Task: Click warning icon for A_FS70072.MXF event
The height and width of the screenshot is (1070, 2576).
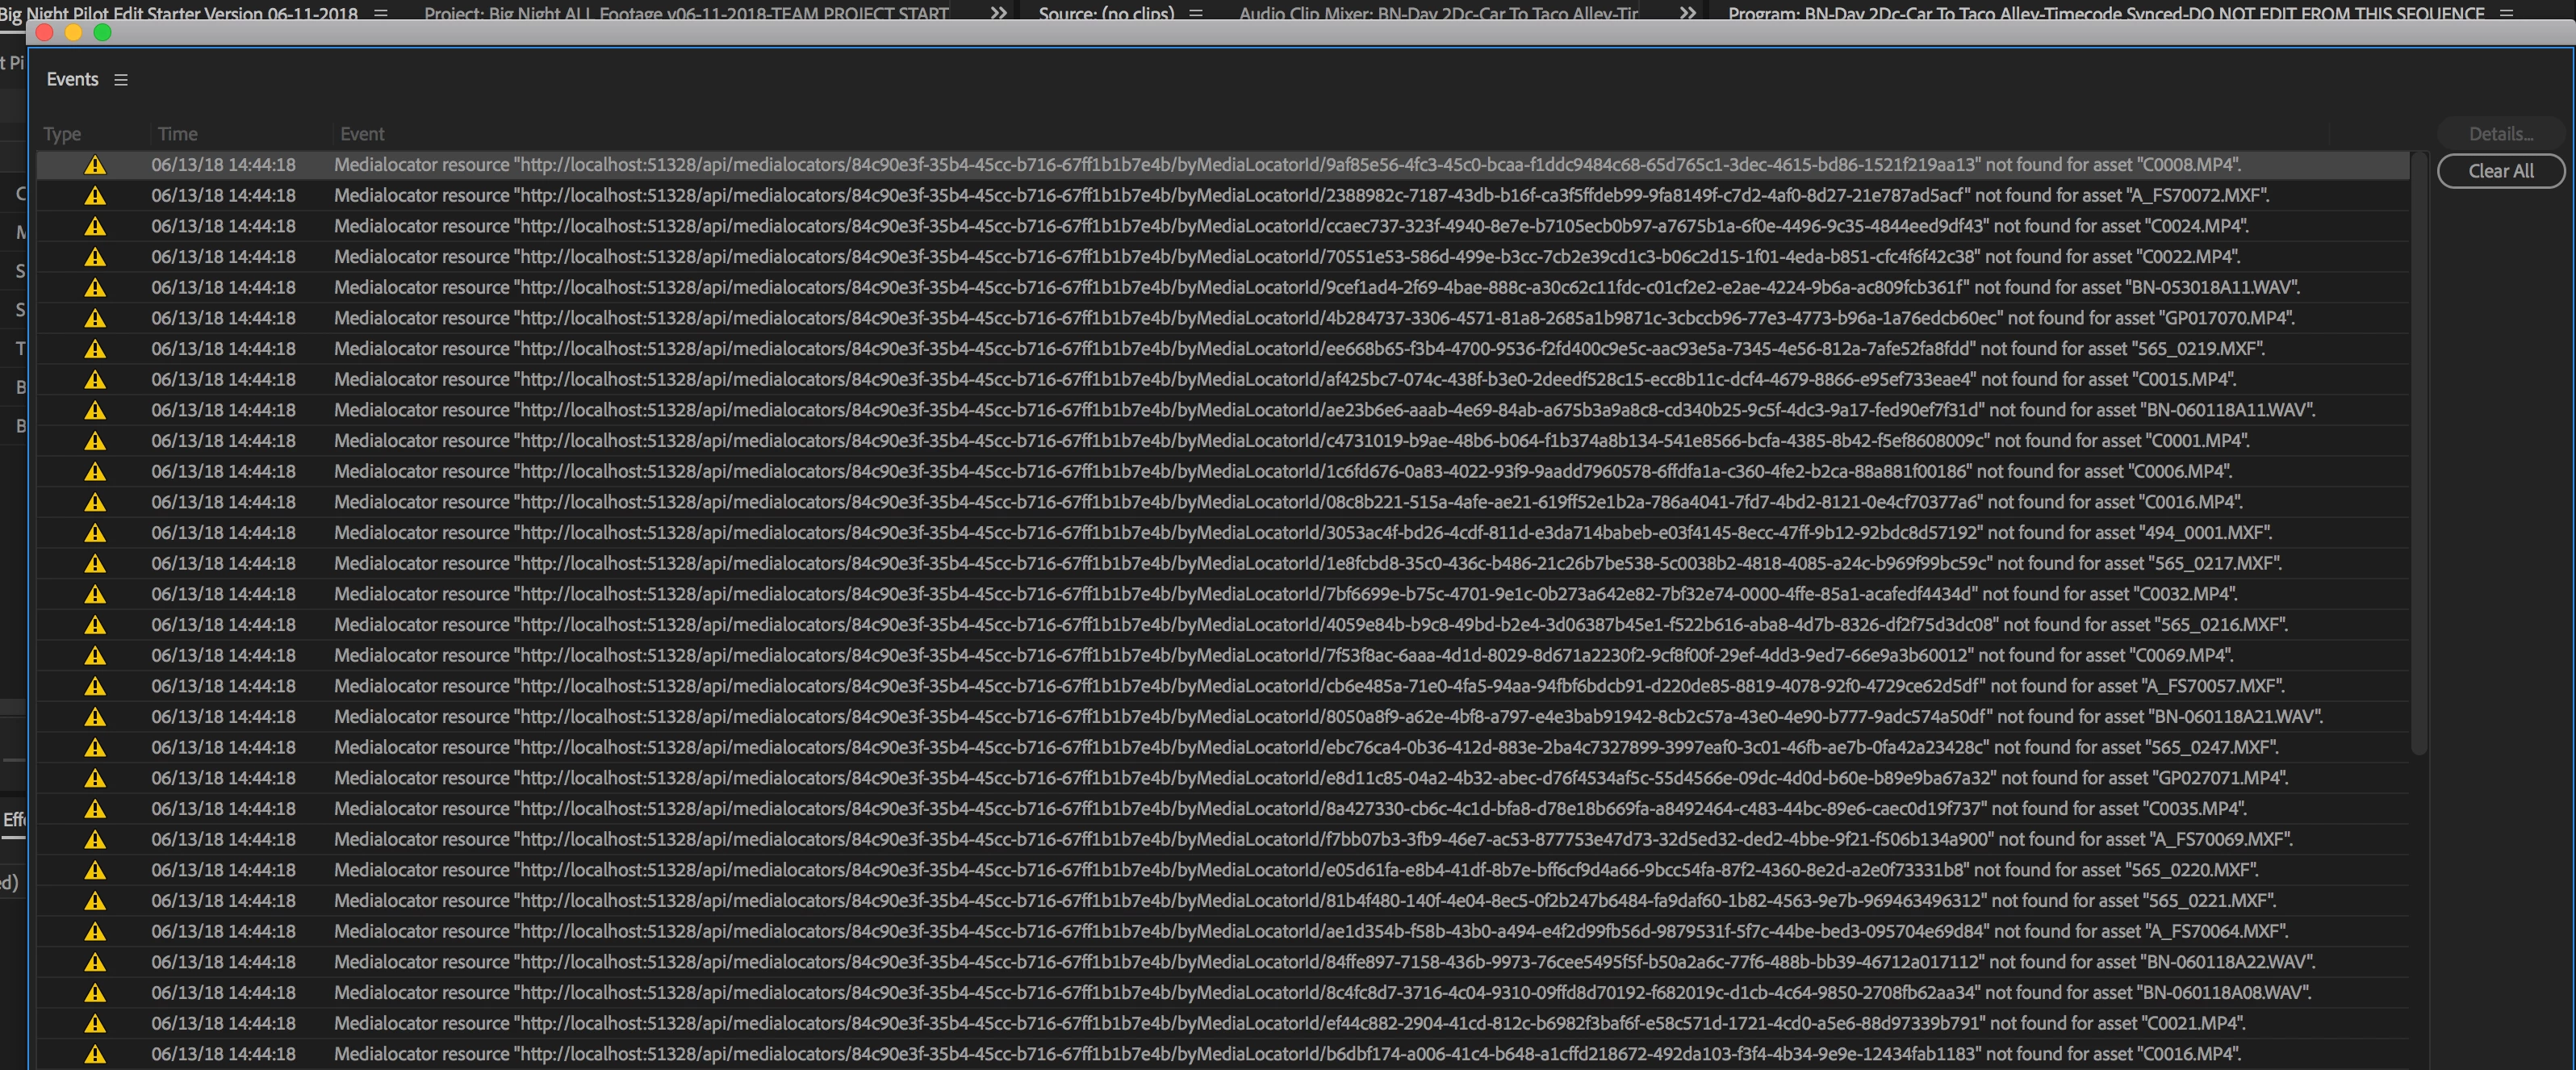Action: click(95, 196)
